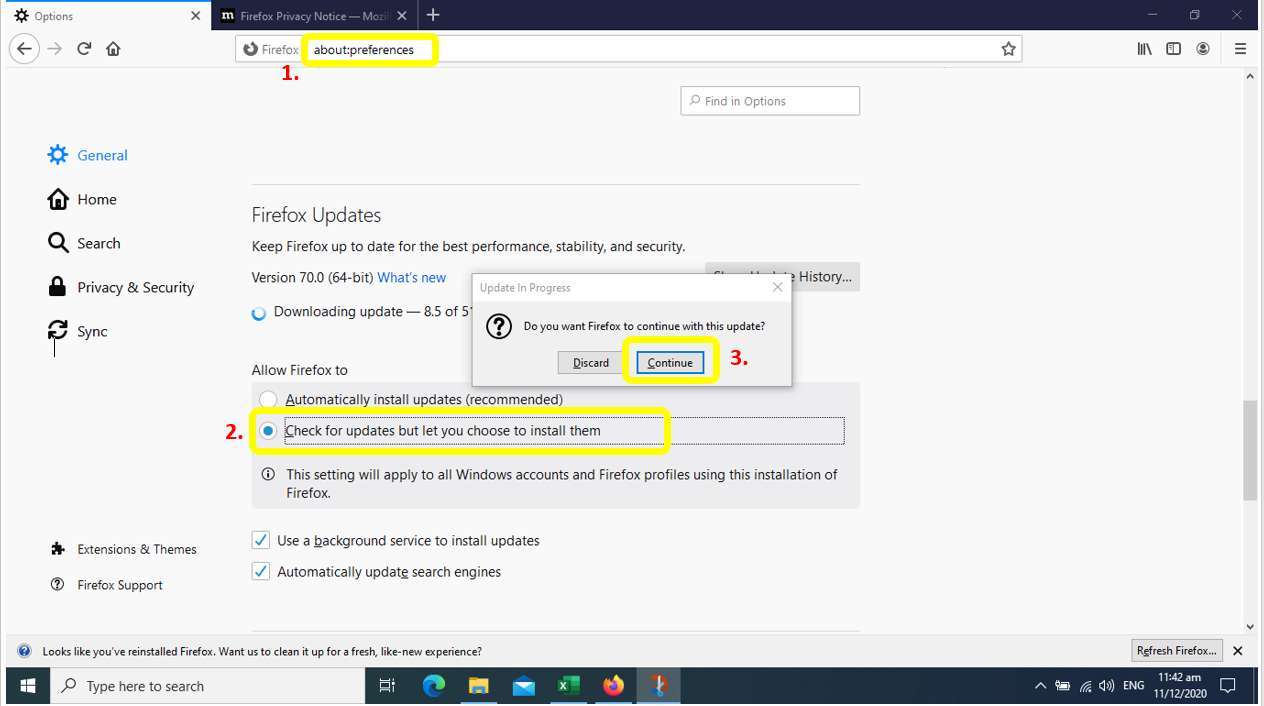Open the Sync settings category

[77, 331]
